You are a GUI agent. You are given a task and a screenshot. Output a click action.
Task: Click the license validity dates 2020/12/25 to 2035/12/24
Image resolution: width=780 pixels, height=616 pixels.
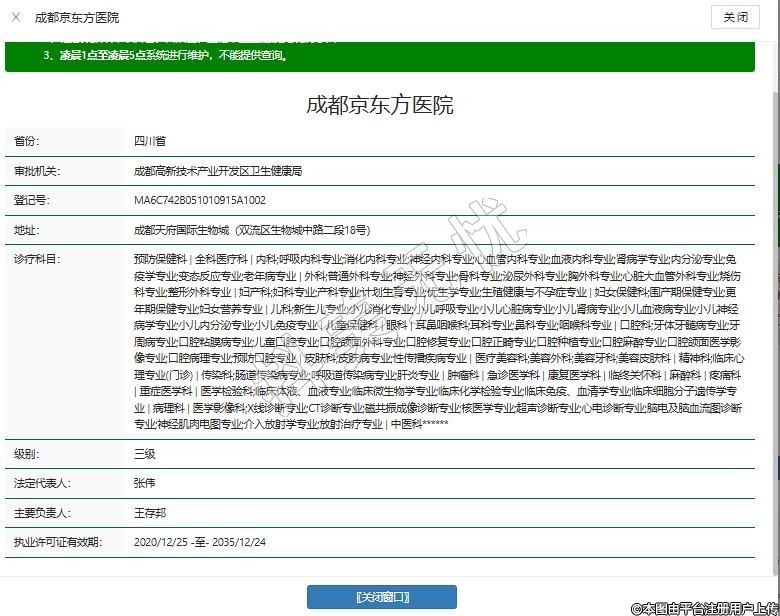(201, 542)
